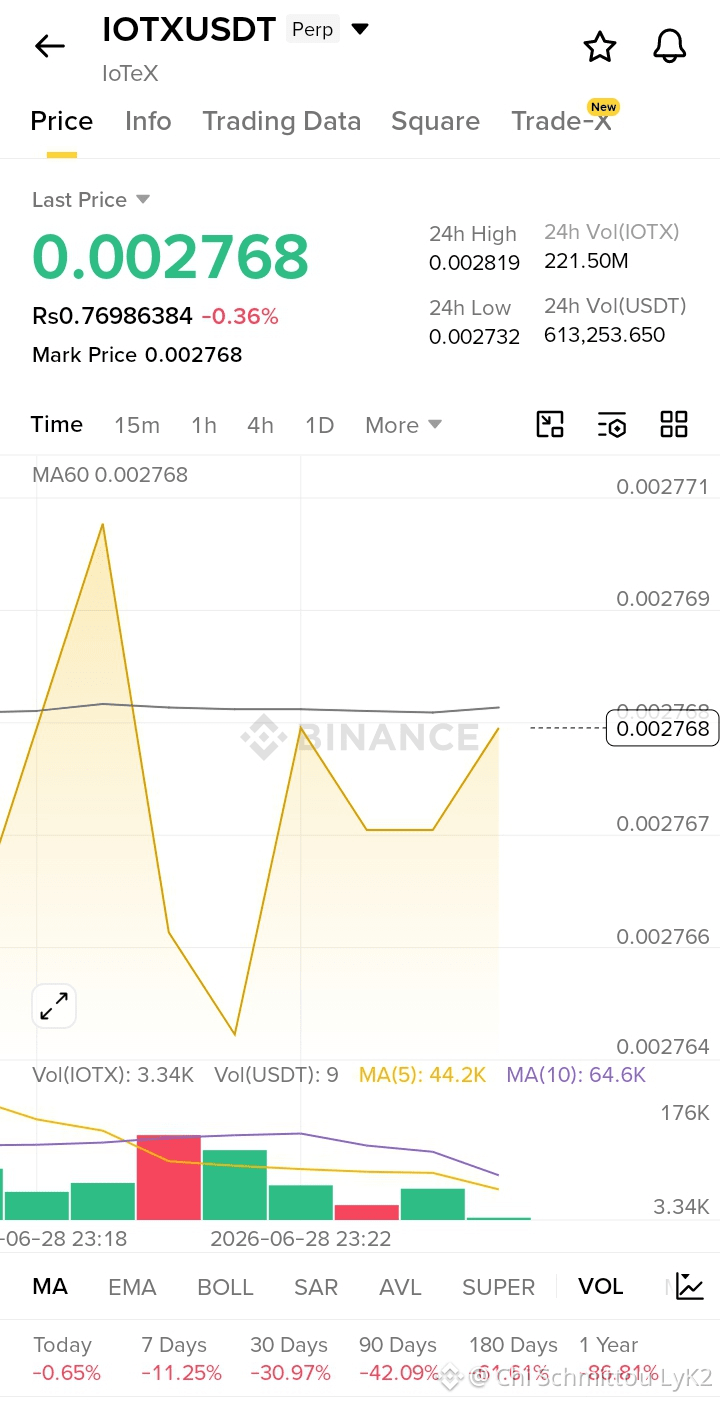Toggle the MA indicator on chart
Image resolution: width=720 pixels, height=1402 pixels.
50,1286
